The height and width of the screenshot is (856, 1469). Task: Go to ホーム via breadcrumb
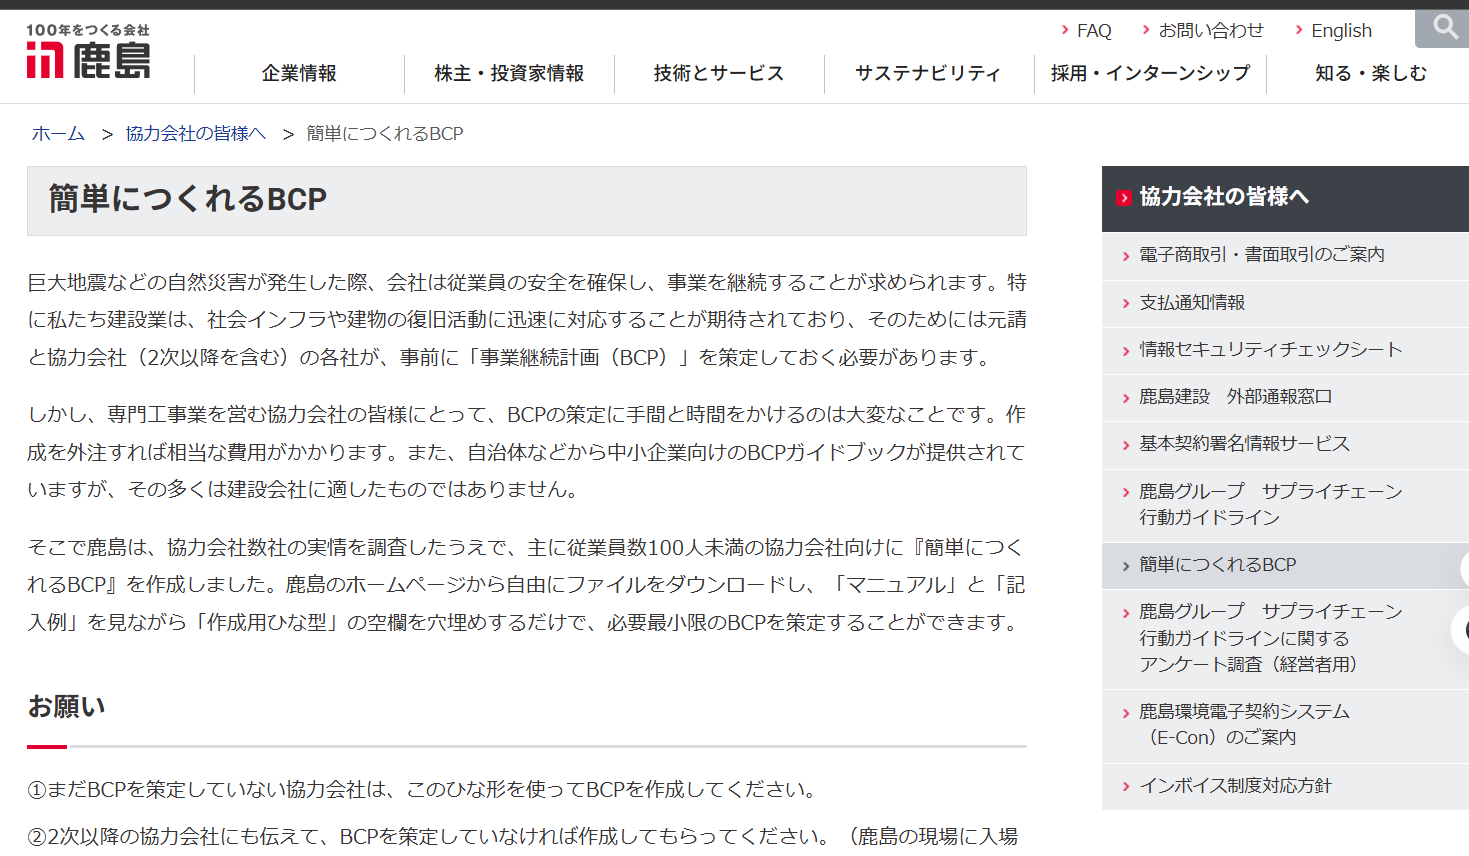(59, 134)
